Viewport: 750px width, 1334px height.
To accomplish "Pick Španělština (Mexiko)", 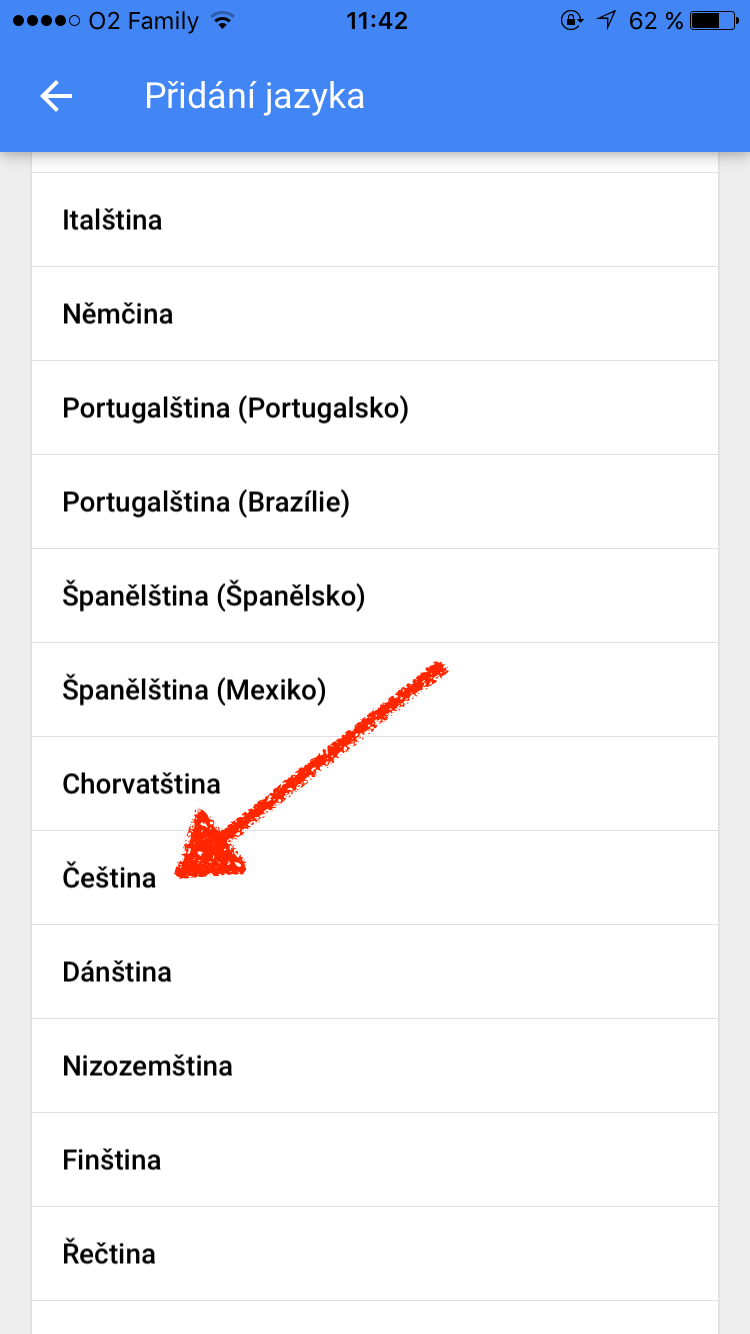I will click(194, 690).
